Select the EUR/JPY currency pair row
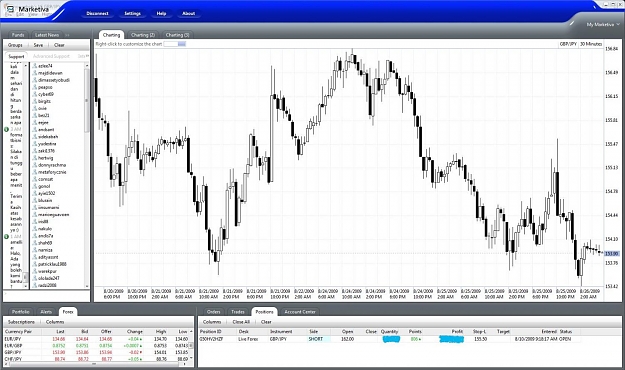 [x=96, y=339]
